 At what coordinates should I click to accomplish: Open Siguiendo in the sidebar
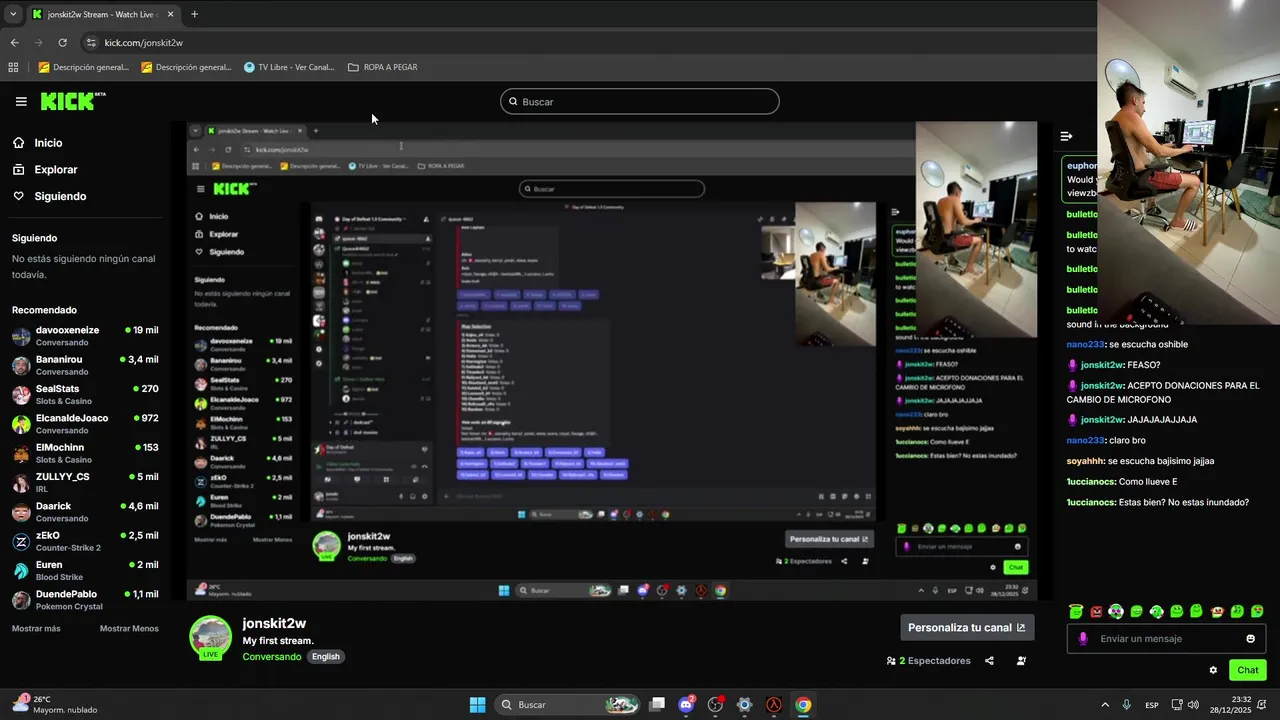pyautogui.click(x=59, y=196)
